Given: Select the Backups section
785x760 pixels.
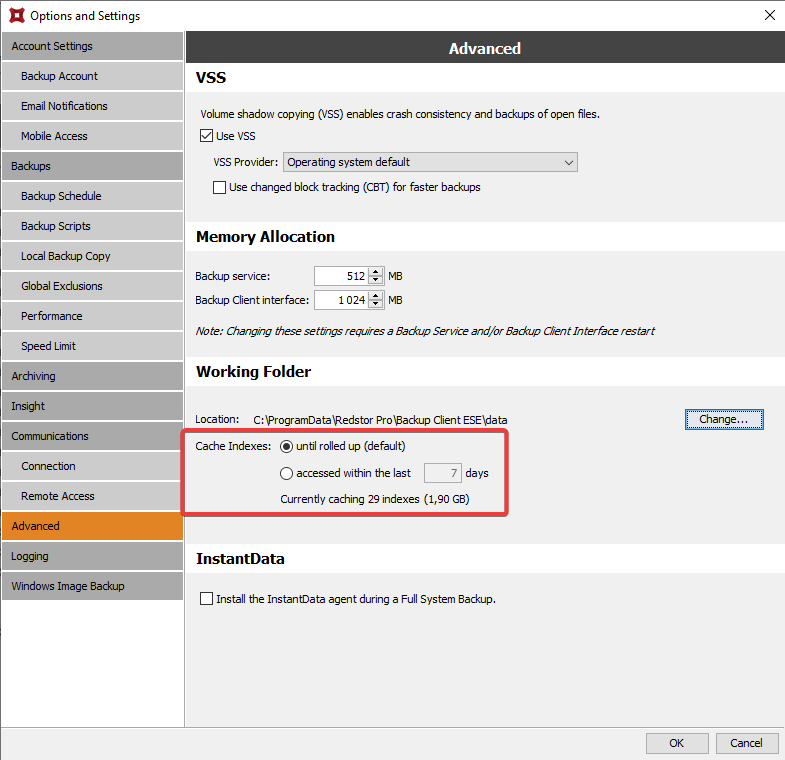Looking at the screenshot, I should 93,166.
